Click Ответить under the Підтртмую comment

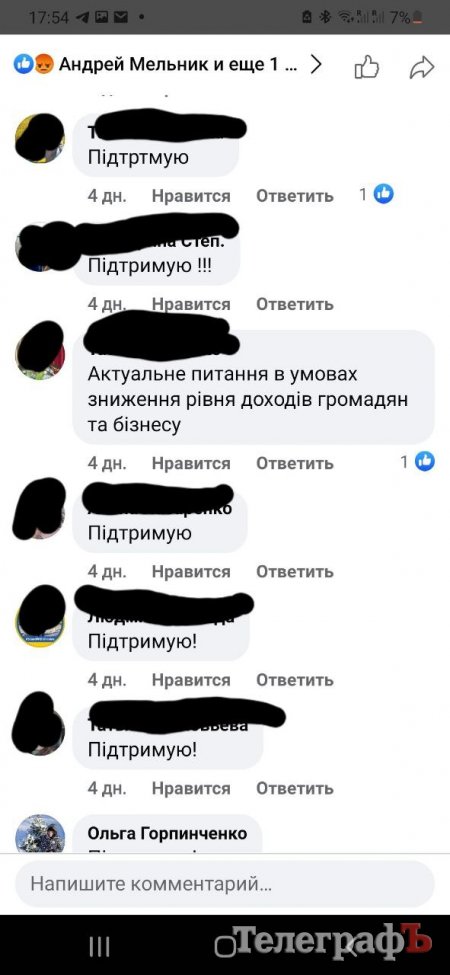pyautogui.click(x=295, y=196)
